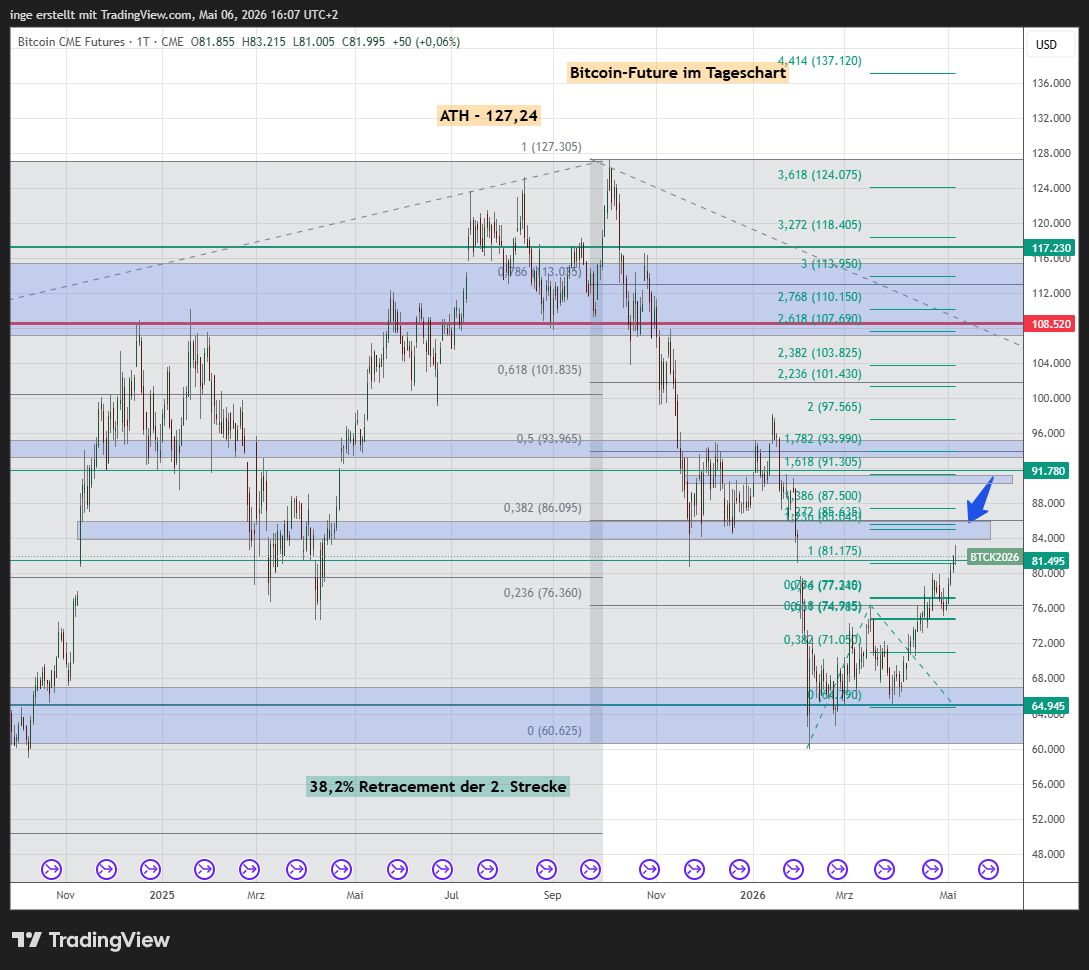The height and width of the screenshot is (970, 1089).
Task: Click the event marker just left of the 2025 label
Action: tap(151, 869)
